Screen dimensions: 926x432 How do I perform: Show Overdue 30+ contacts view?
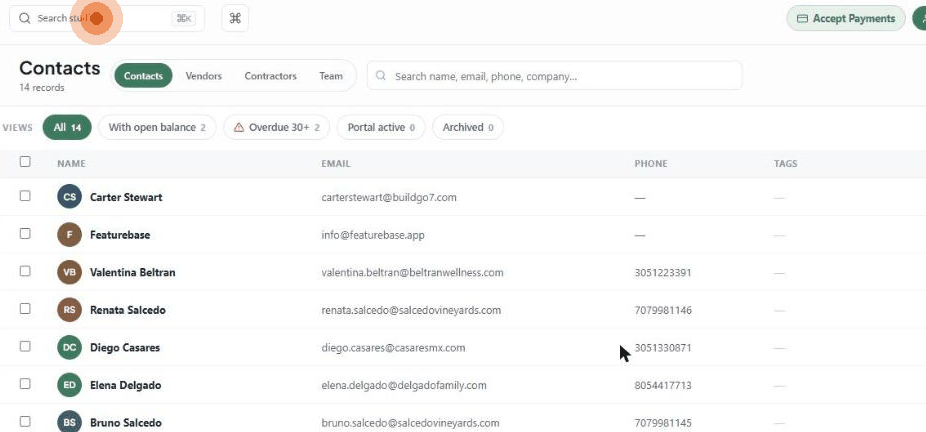coord(276,127)
